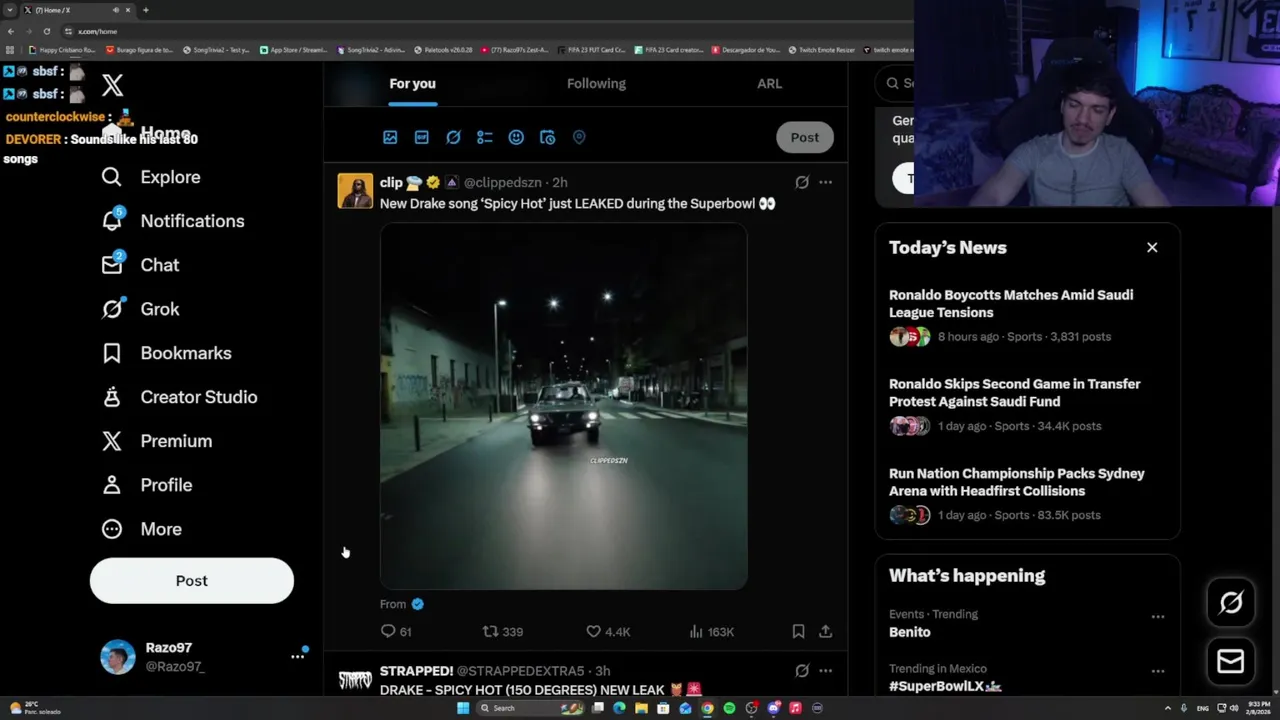Click the composer Post button

point(805,137)
